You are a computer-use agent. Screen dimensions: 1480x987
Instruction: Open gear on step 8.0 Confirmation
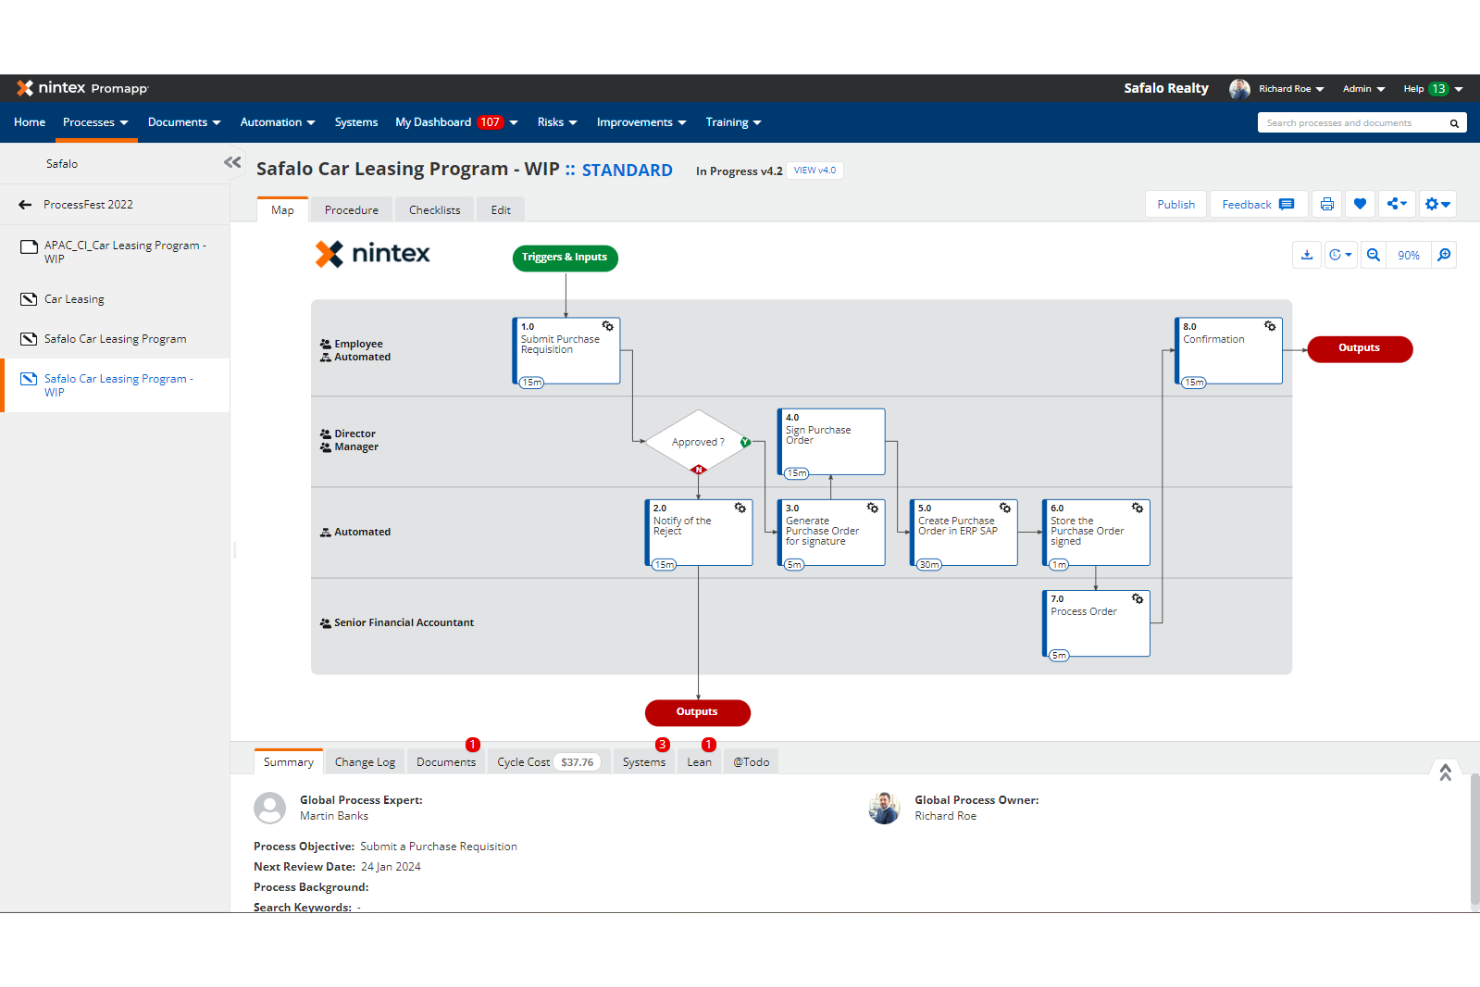pyautogui.click(x=1270, y=326)
